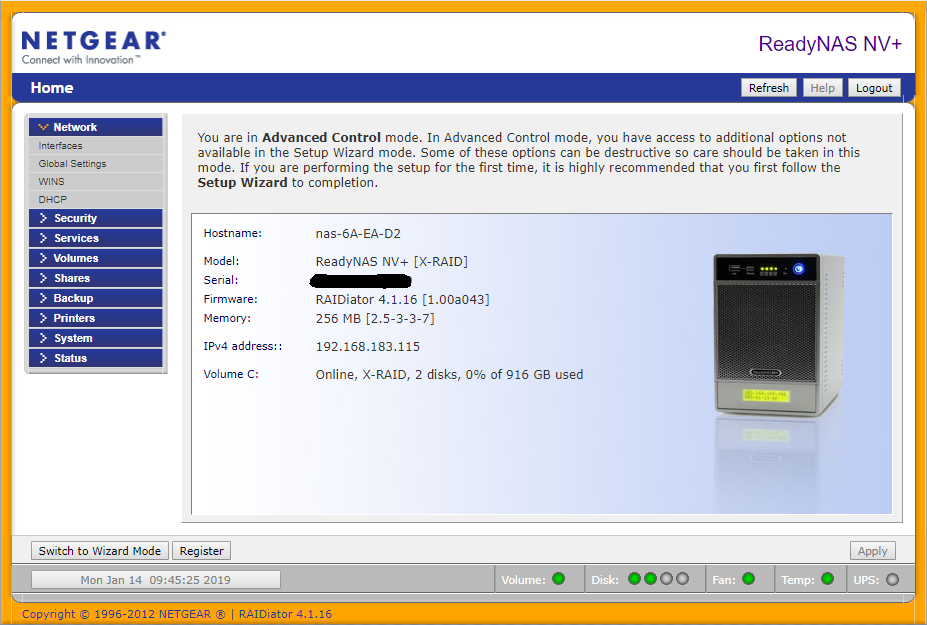Expand the Backup menu section
Image resolution: width=927 pixels, height=625 pixels.
(x=95, y=298)
